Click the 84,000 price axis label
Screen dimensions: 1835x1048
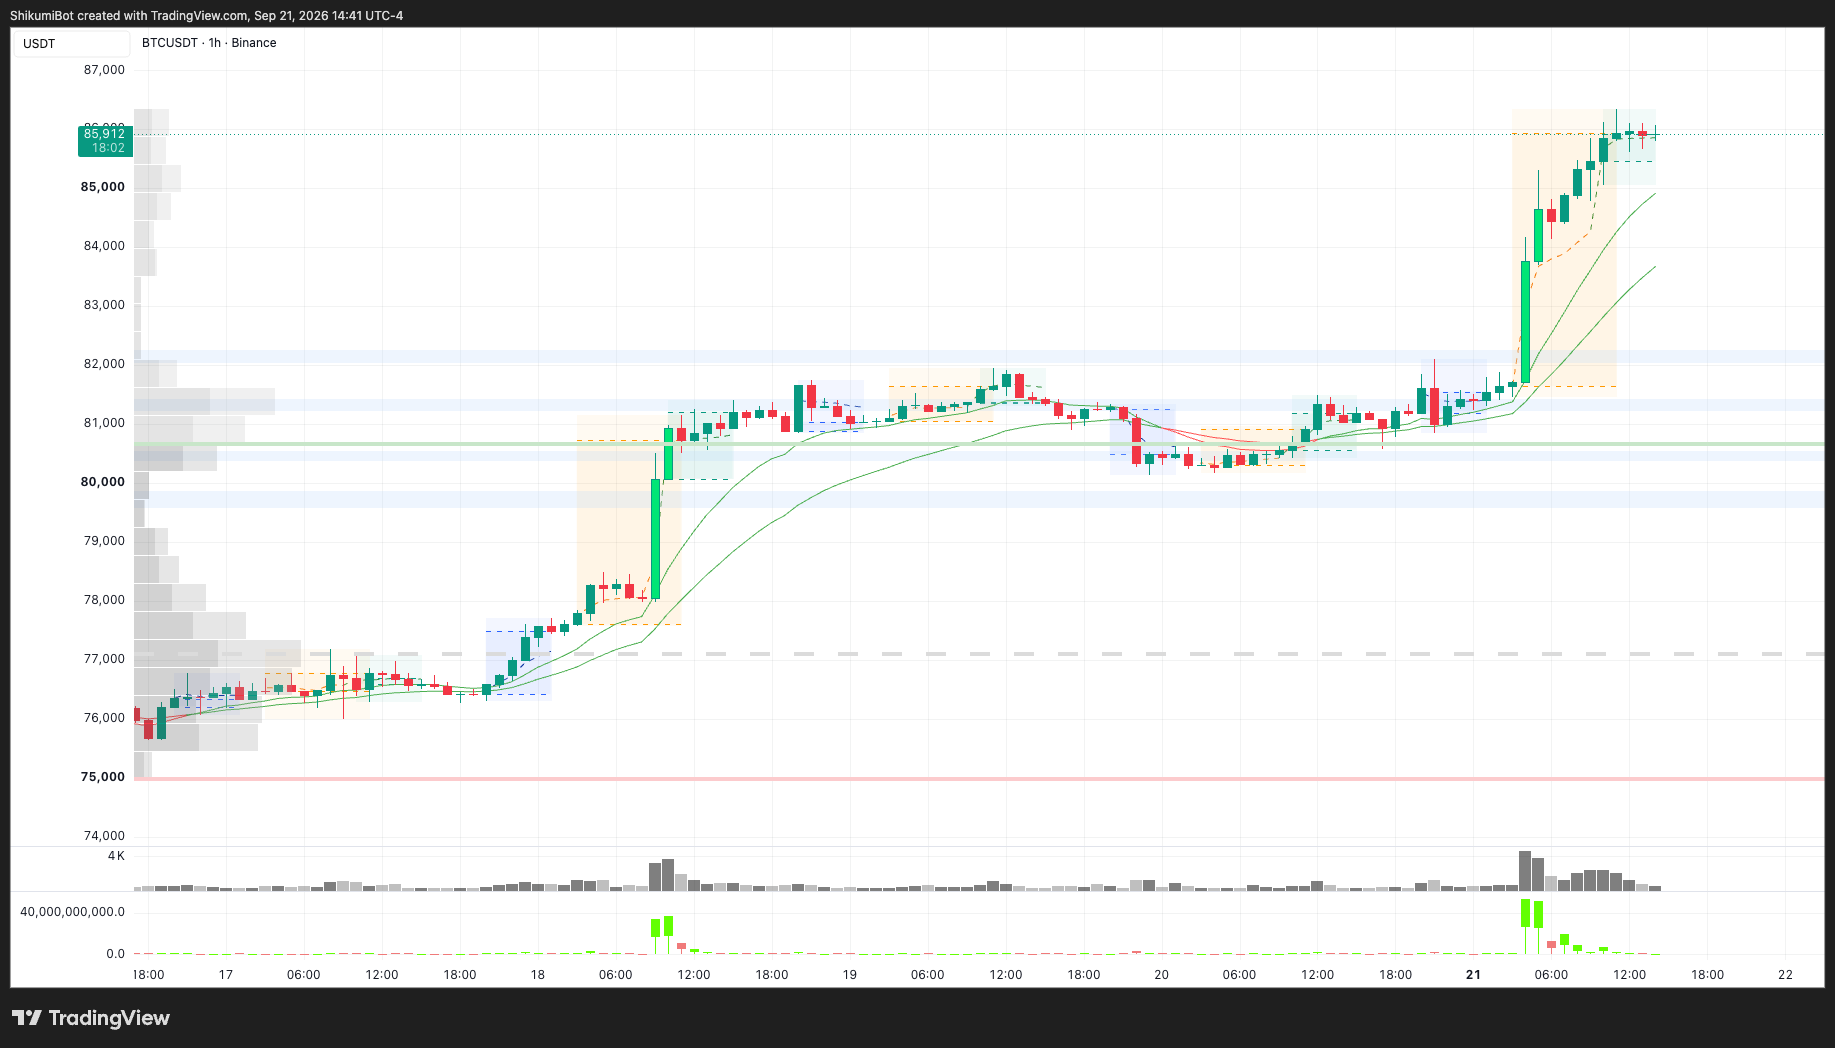(104, 246)
